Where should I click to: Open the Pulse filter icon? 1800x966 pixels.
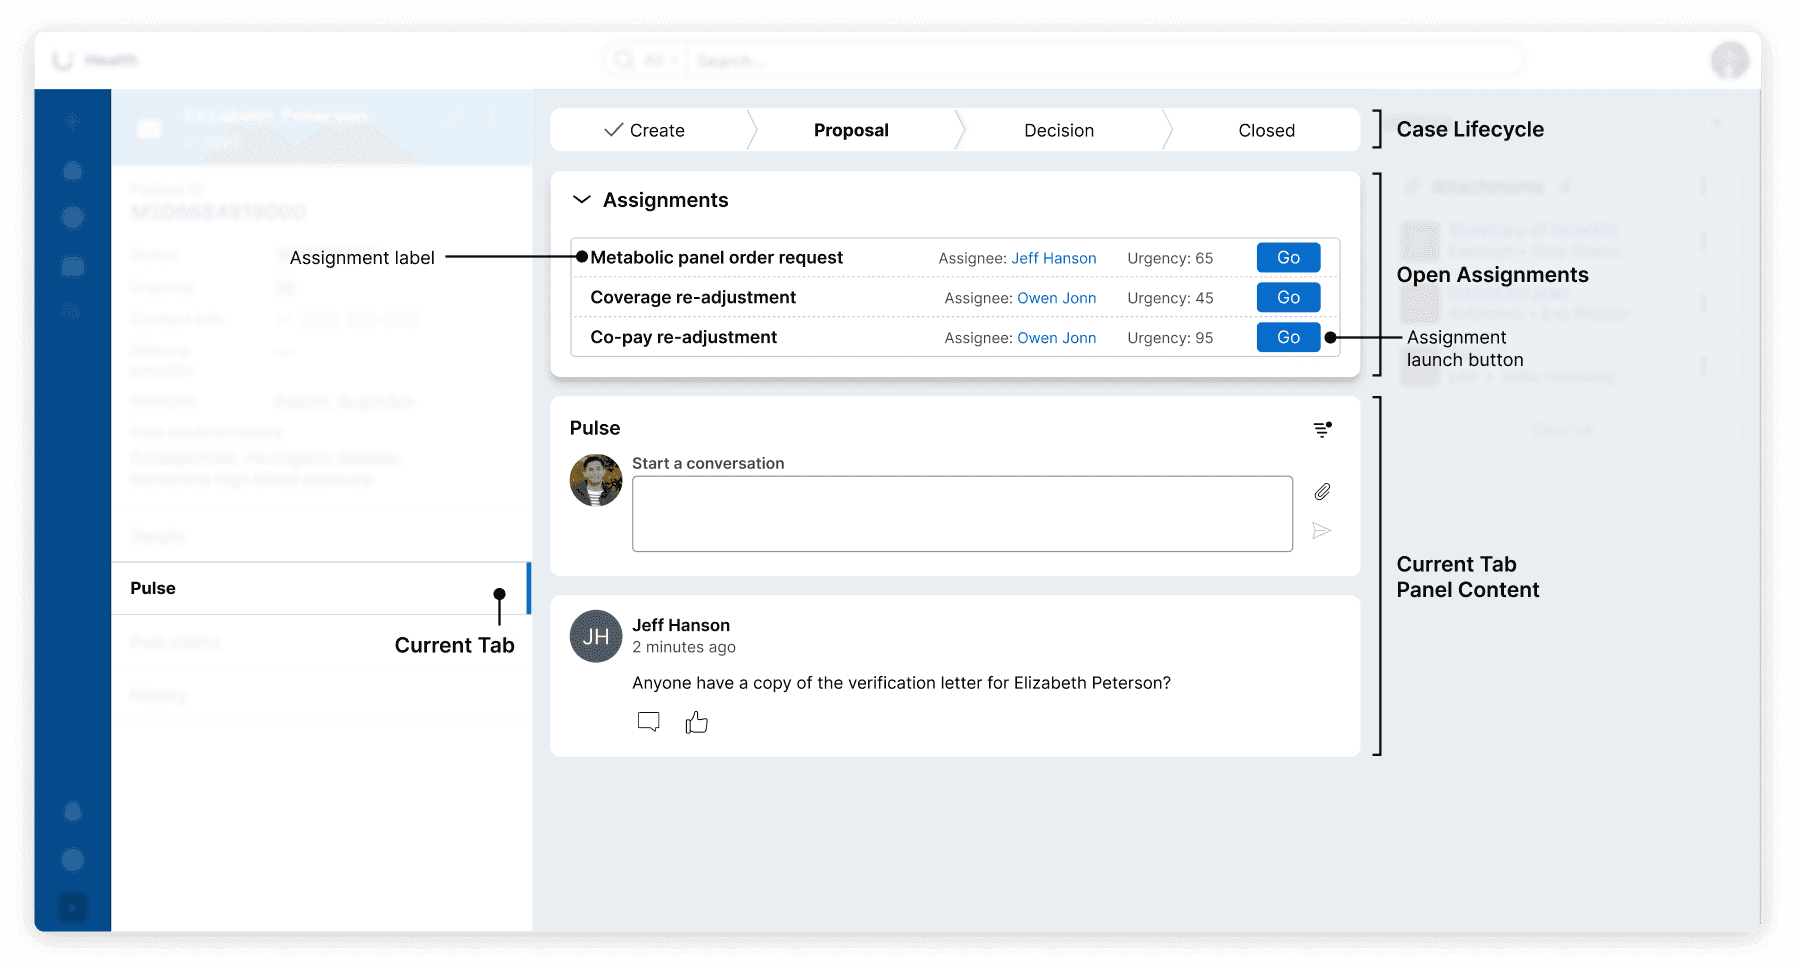1322,429
